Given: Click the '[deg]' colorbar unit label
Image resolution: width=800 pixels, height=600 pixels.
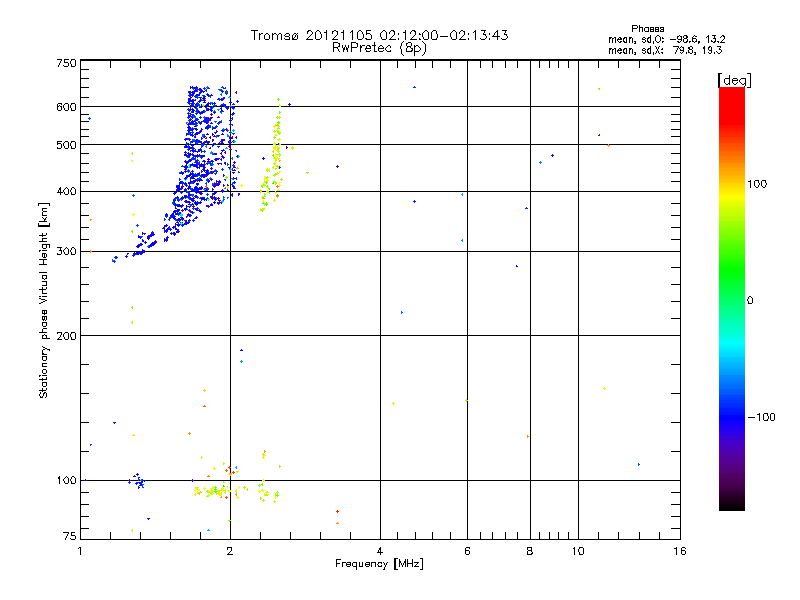Looking at the screenshot, I should [734, 80].
